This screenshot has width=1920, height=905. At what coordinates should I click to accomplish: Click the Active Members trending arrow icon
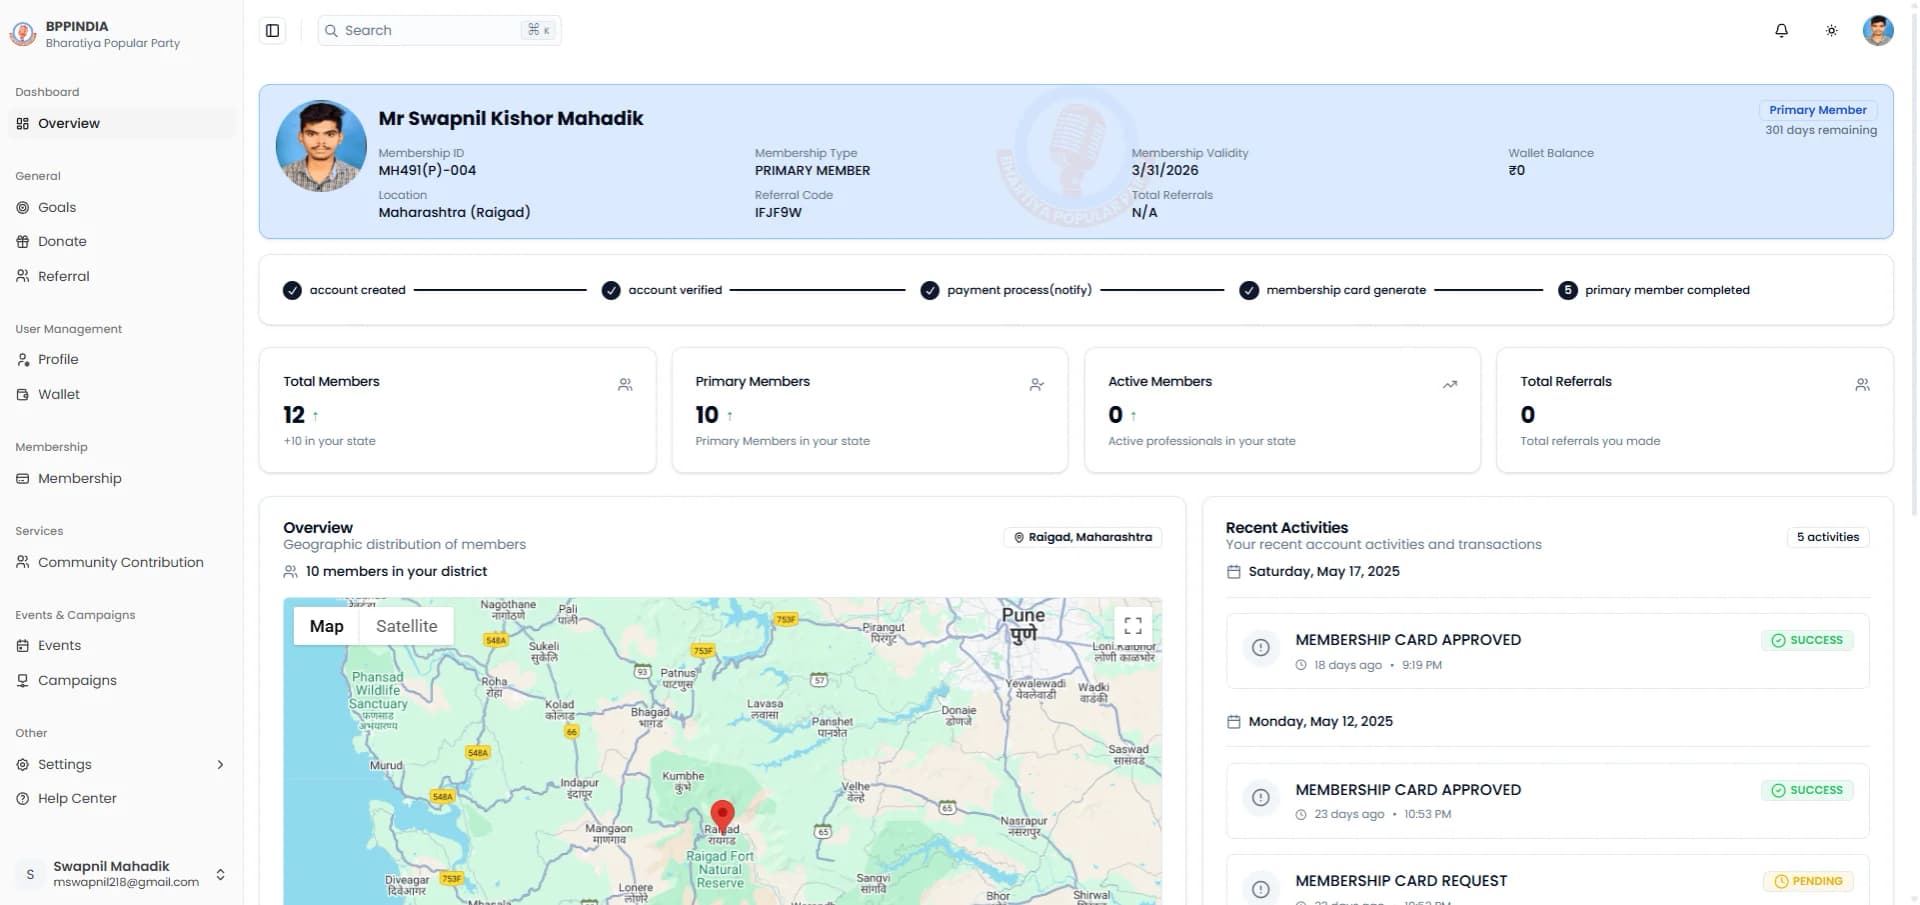point(1450,385)
